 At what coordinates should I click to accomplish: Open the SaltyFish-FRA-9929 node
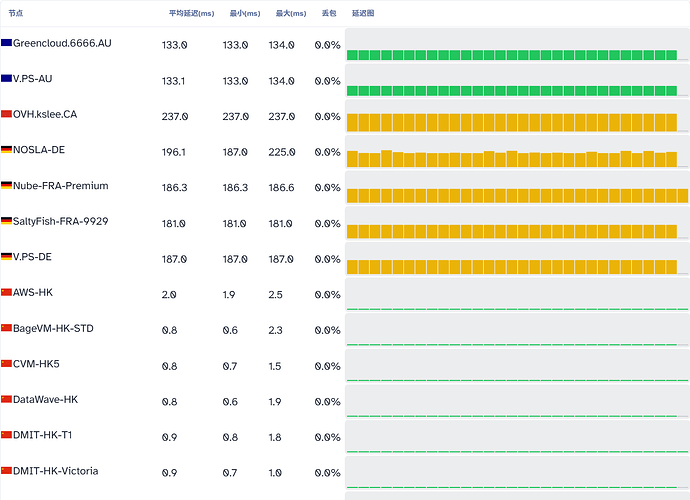60,221
